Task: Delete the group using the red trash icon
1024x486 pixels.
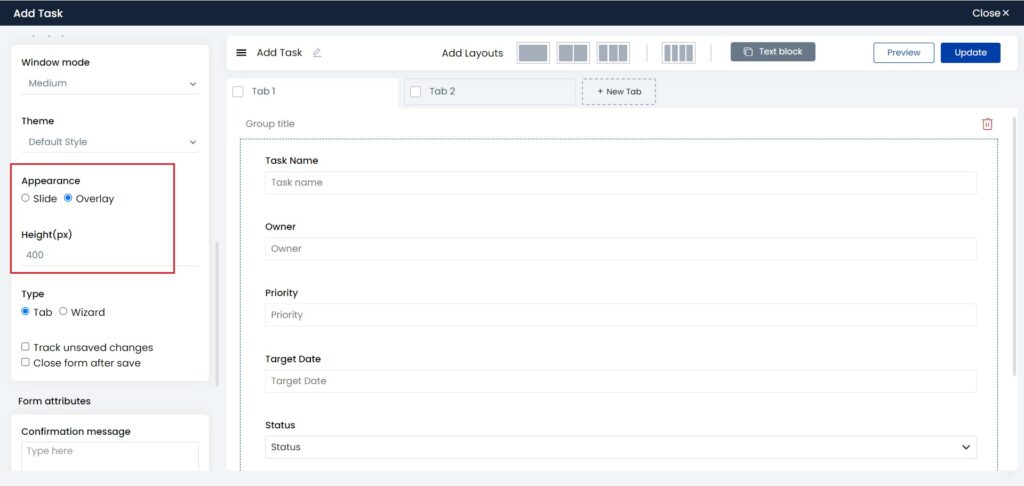Action: point(987,124)
